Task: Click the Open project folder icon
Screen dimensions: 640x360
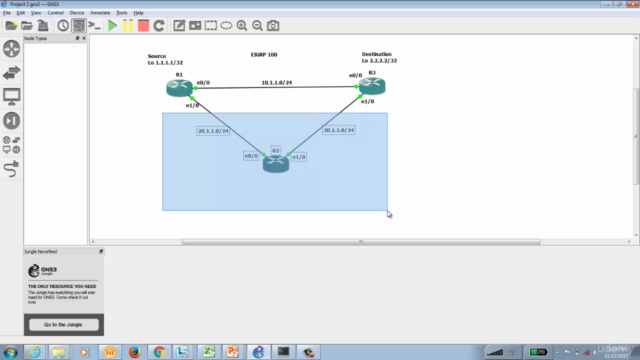Action: coord(27,26)
